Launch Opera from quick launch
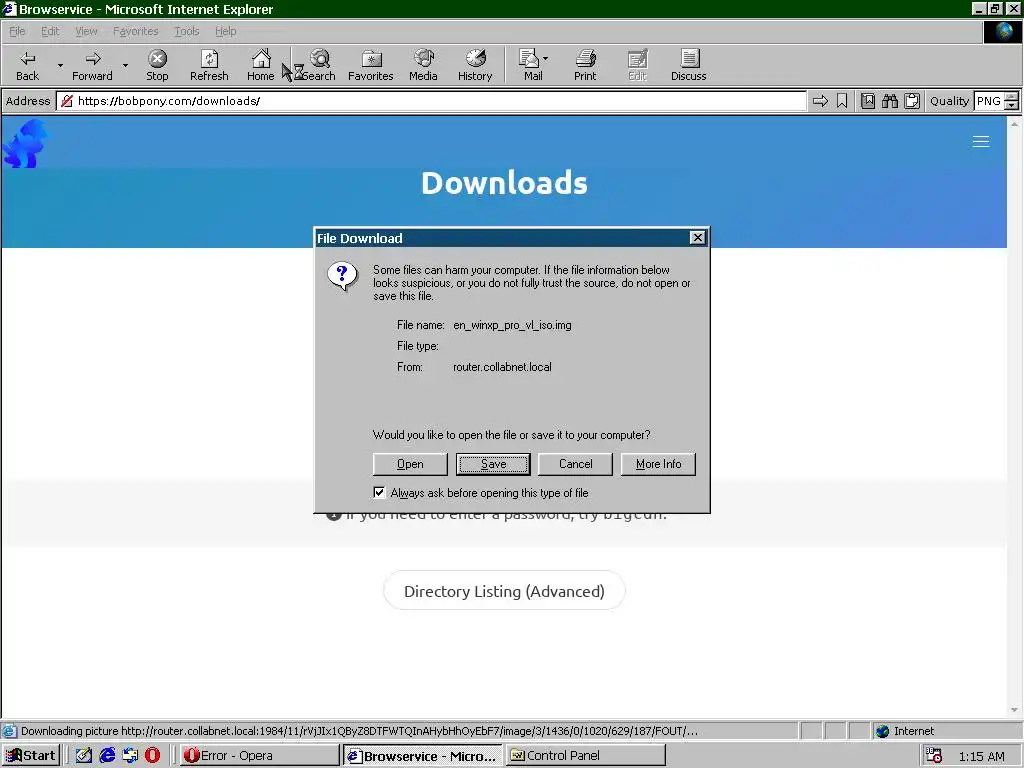The width and height of the screenshot is (1024, 768). coord(152,756)
